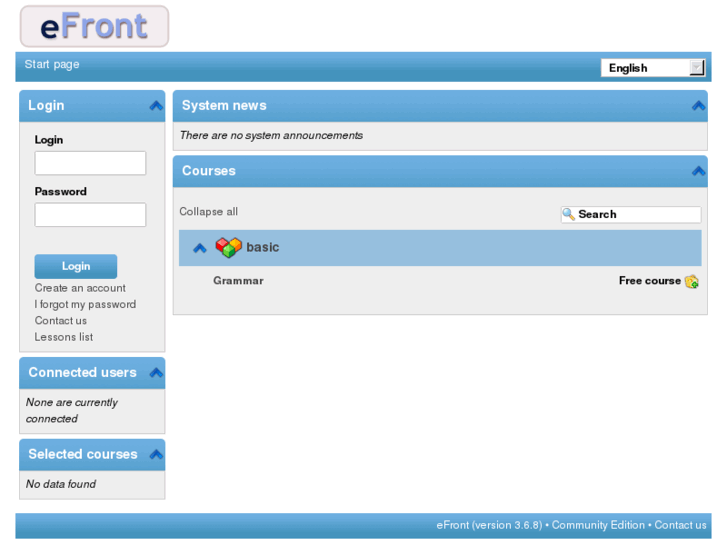Click the Contact us footer link
This screenshot has height=545, width=727.
tap(680, 525)
